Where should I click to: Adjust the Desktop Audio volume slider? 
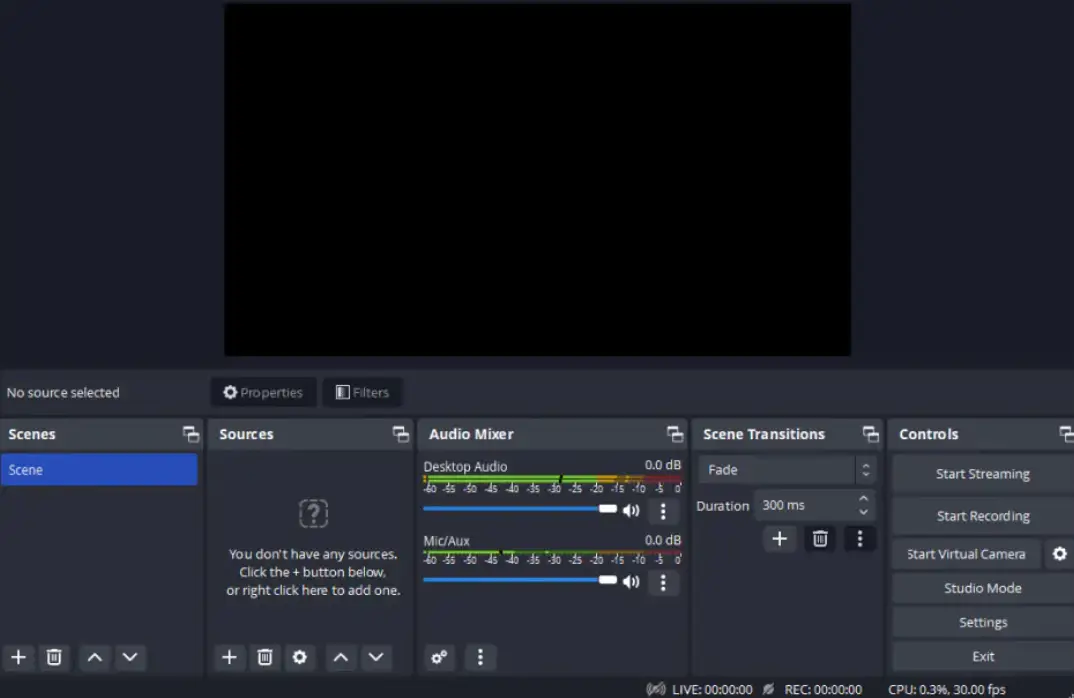pyautogui.click(x=607, y=508)
